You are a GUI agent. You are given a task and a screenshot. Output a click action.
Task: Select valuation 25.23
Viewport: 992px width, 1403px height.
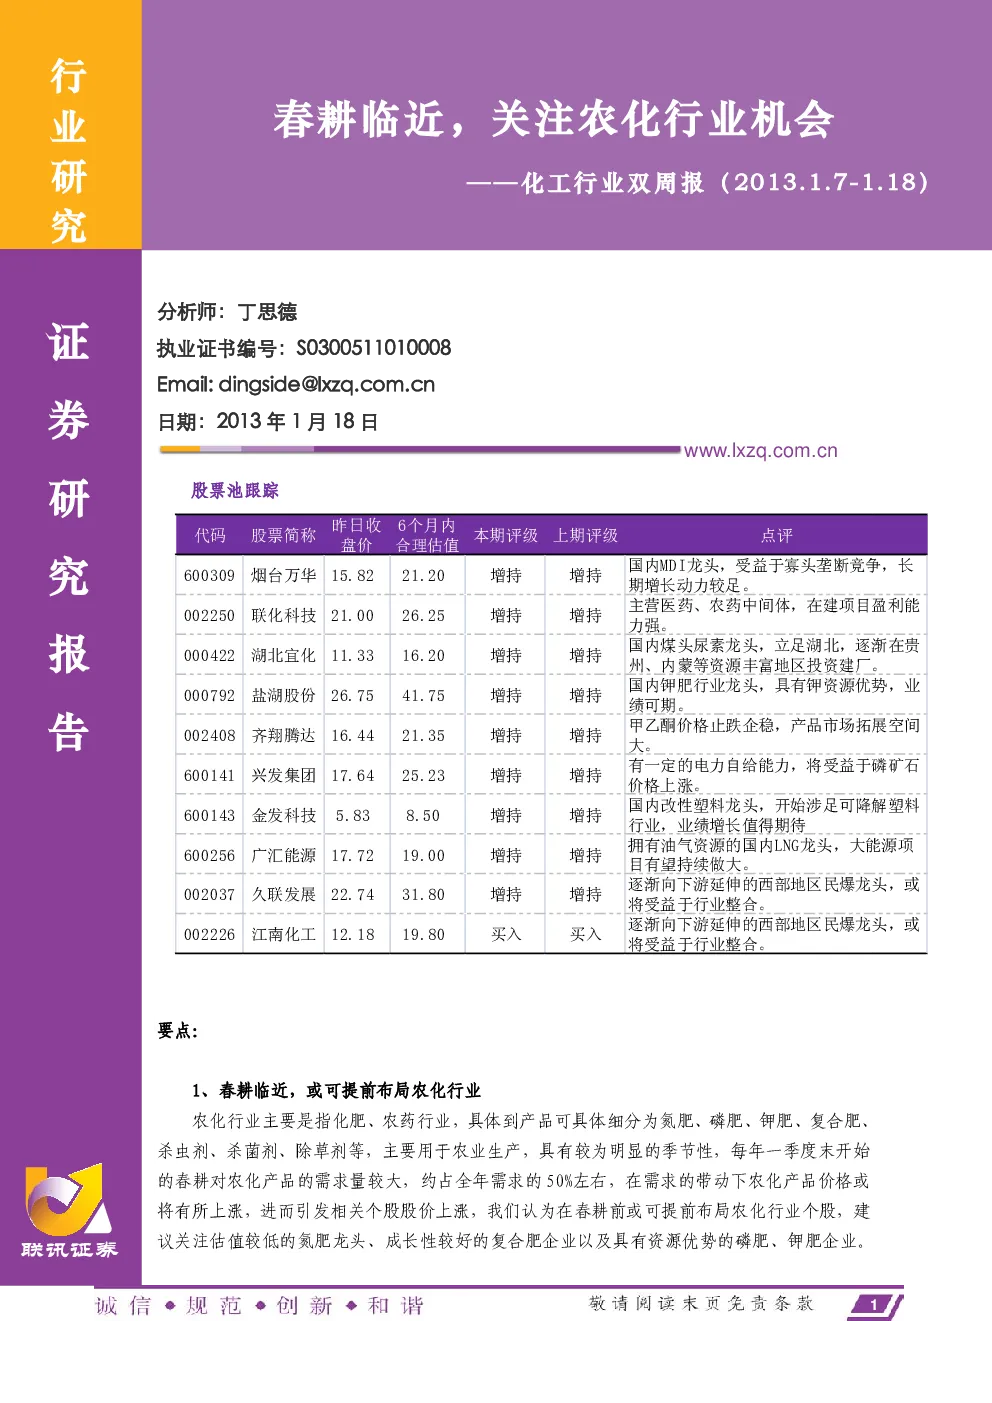424,776
